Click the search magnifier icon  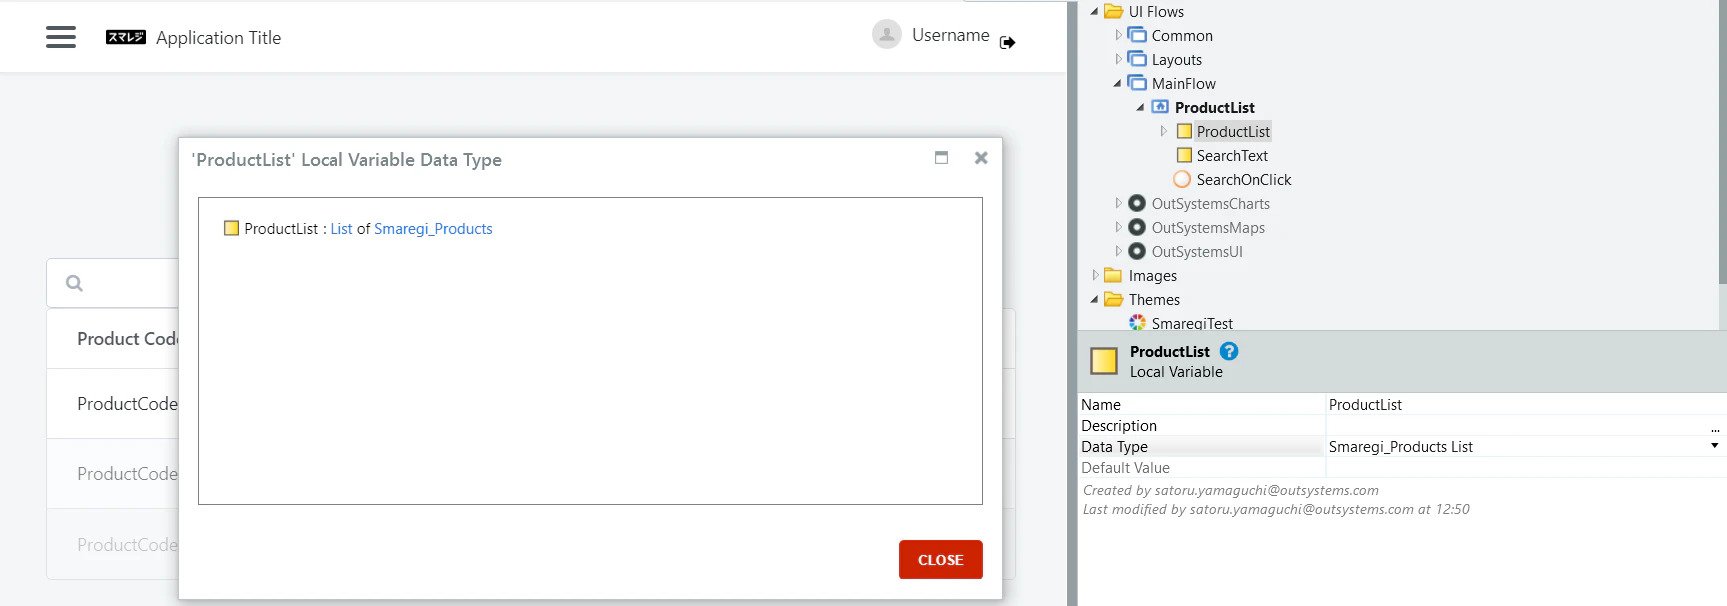coord(74,283)
